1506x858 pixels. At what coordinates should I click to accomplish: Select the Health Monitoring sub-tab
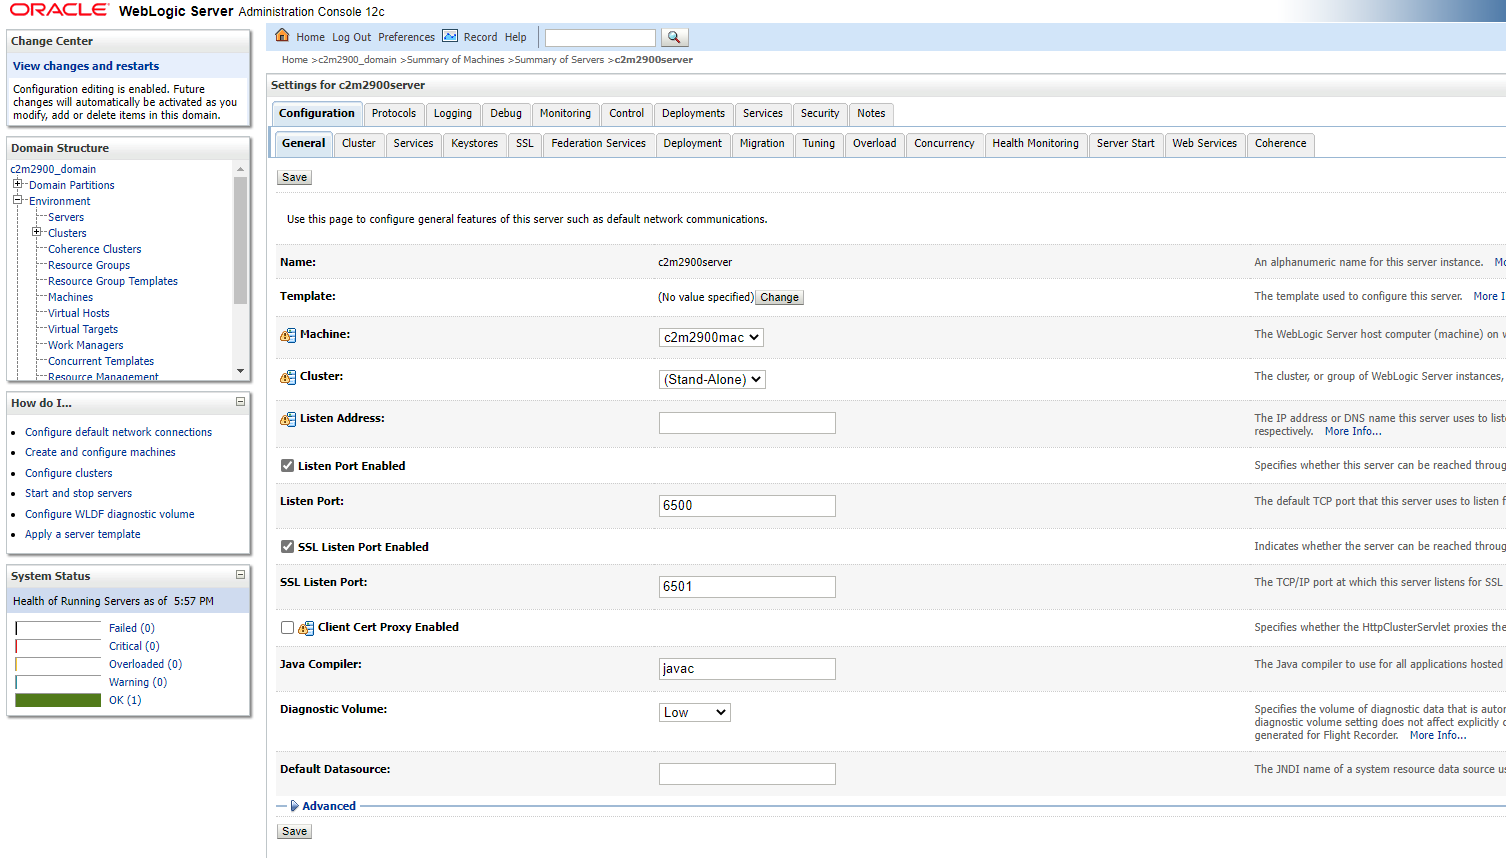coord(1035,144)
